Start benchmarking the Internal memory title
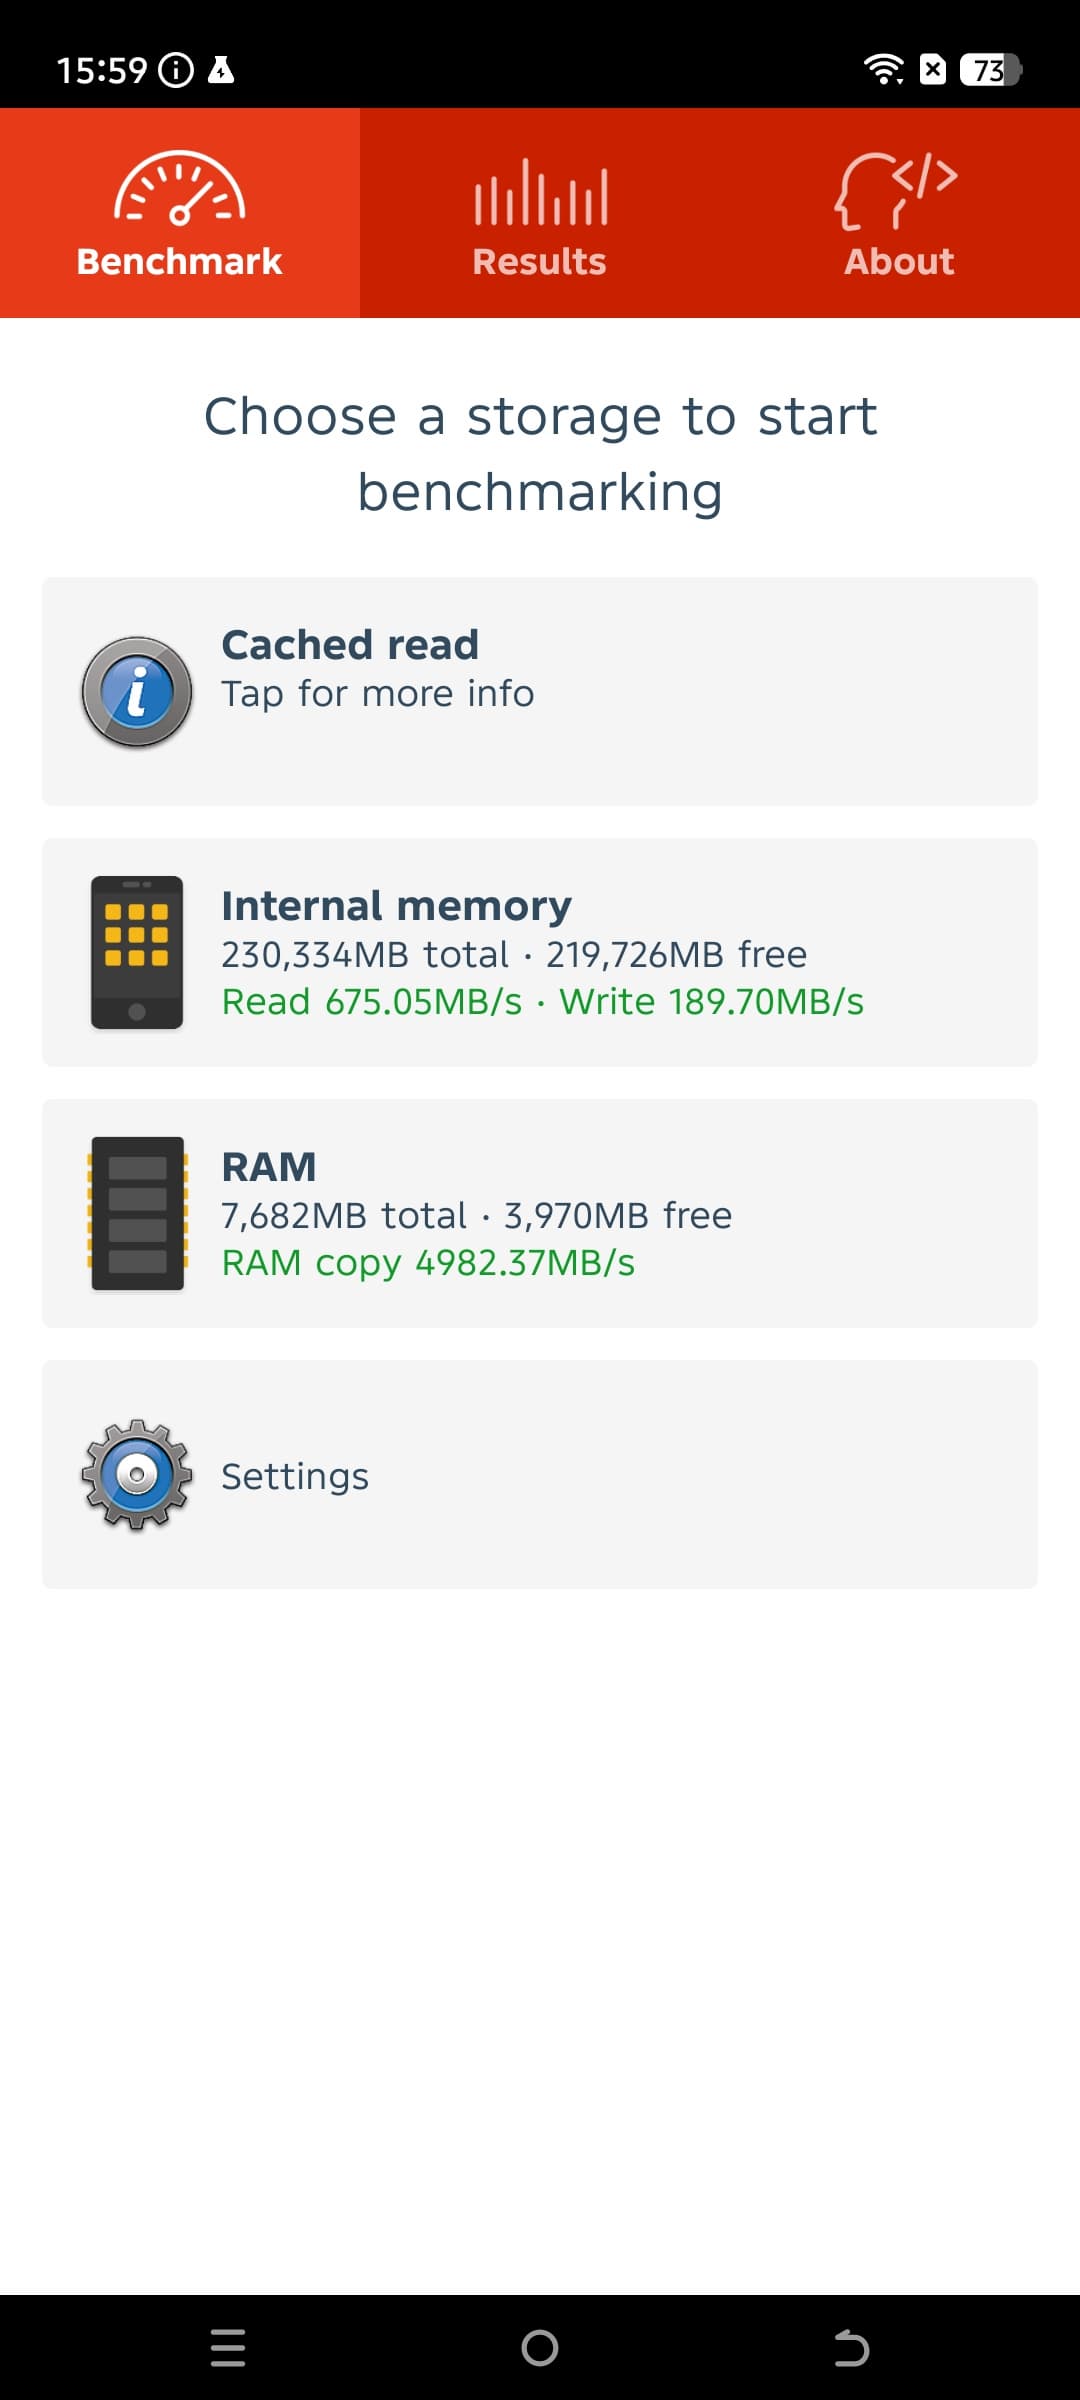Screen dimensions: 1080x2400 pyautogui.click(x=396, y=906)
